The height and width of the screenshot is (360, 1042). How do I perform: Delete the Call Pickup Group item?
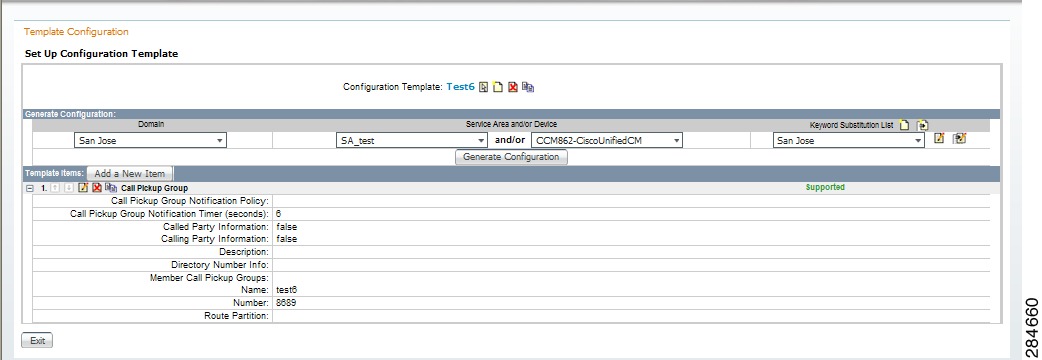[96, 188]
